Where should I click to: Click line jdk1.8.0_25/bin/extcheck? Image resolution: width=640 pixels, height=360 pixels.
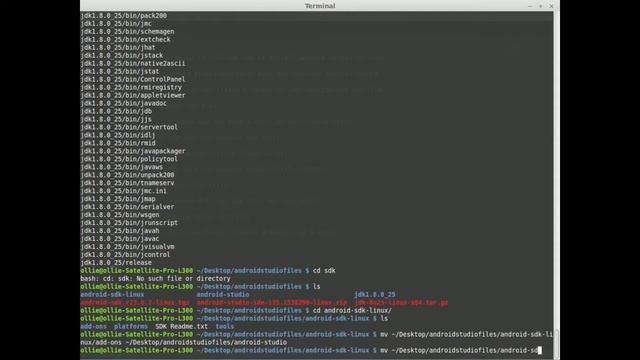tap(125, 40)
